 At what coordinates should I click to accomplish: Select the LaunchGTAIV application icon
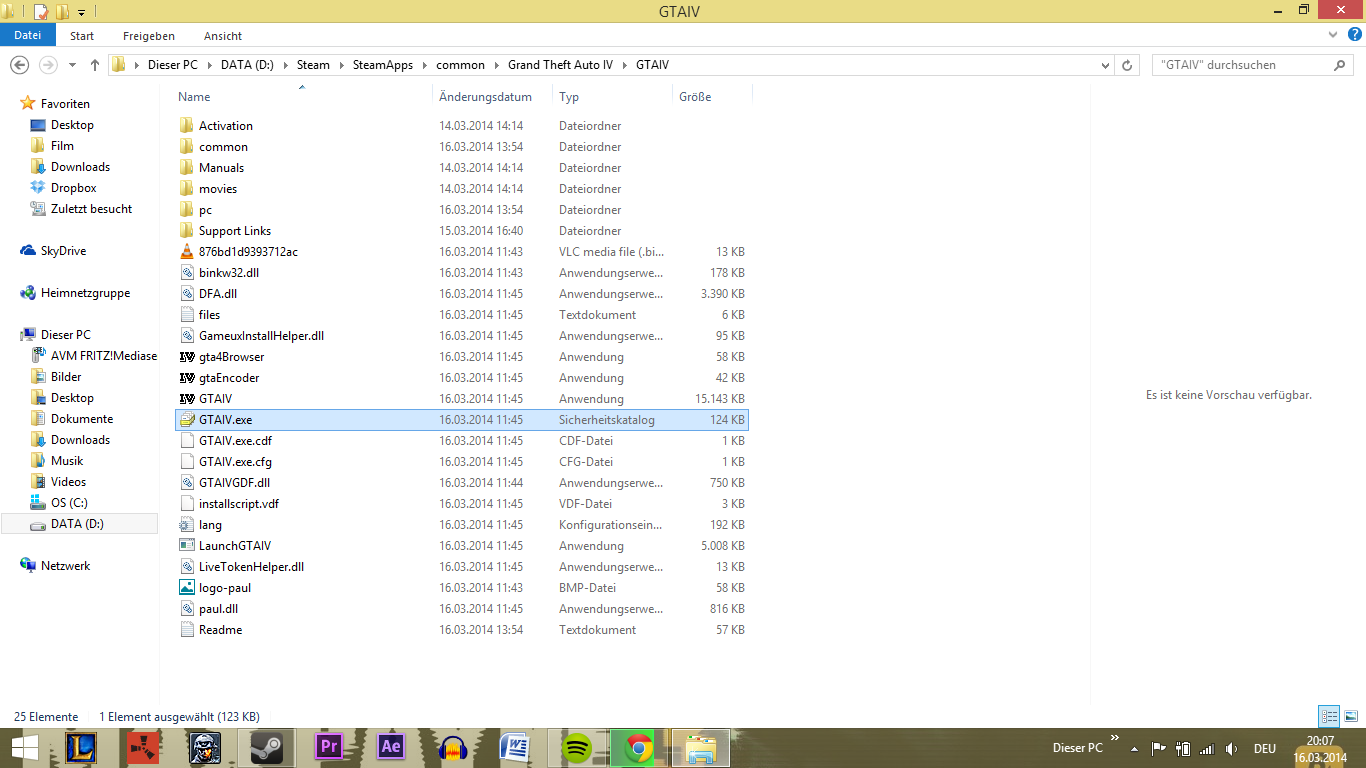[186, 545]
